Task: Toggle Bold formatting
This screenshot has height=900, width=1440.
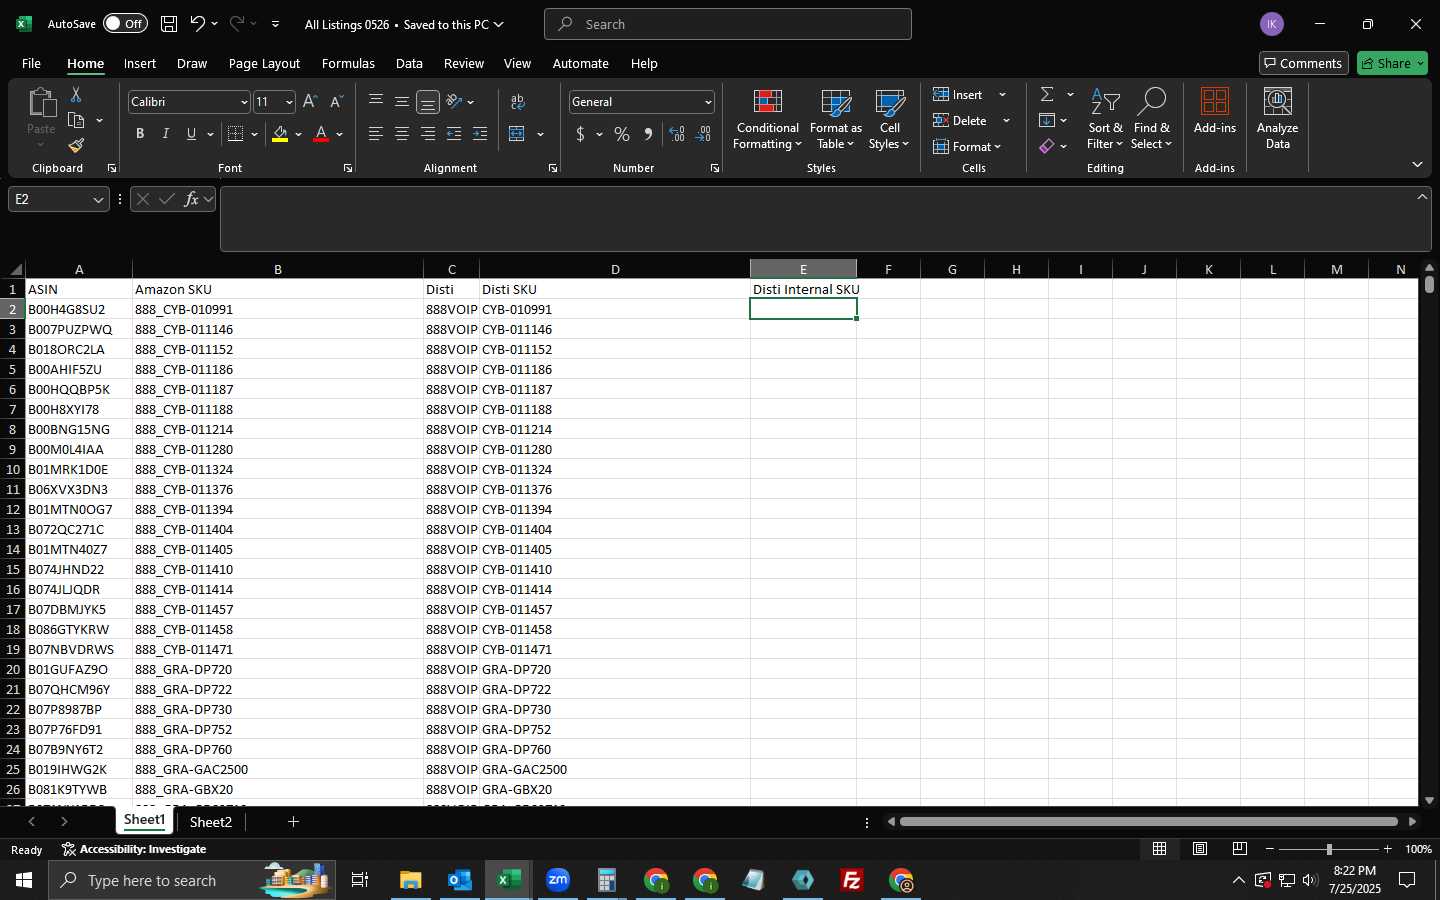Action: point(140,134)
